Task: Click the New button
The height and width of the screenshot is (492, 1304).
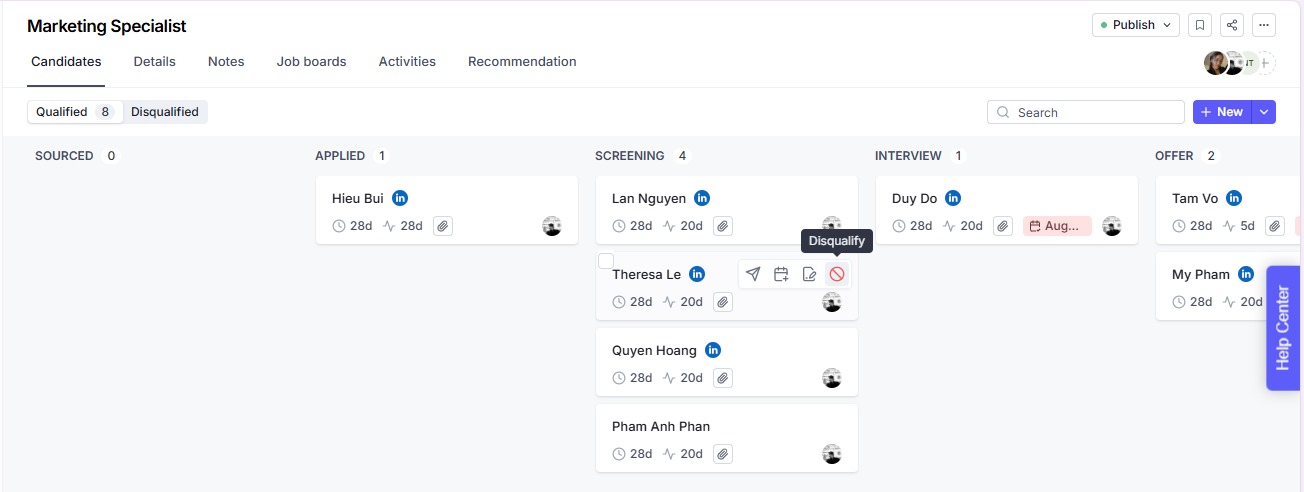Action: (1221, 112)
